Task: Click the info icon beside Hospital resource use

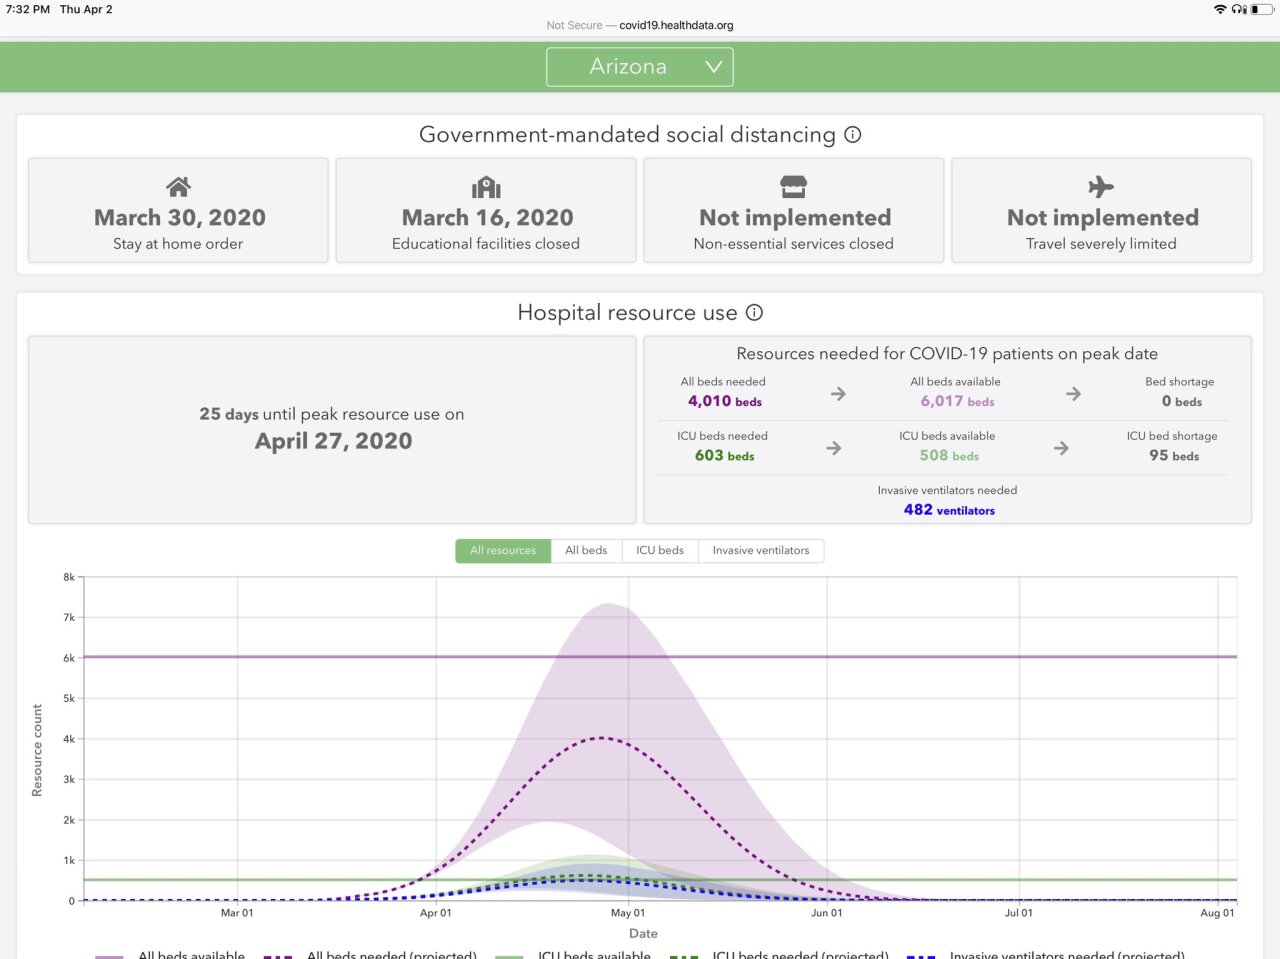Action: (755, 313)
